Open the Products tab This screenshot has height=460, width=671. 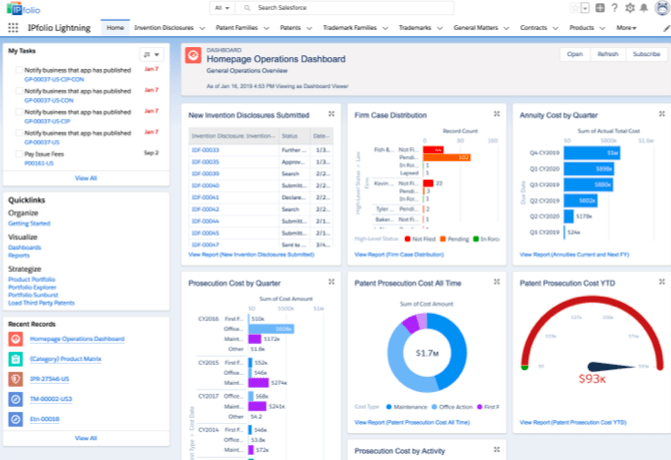click(582, 28)
